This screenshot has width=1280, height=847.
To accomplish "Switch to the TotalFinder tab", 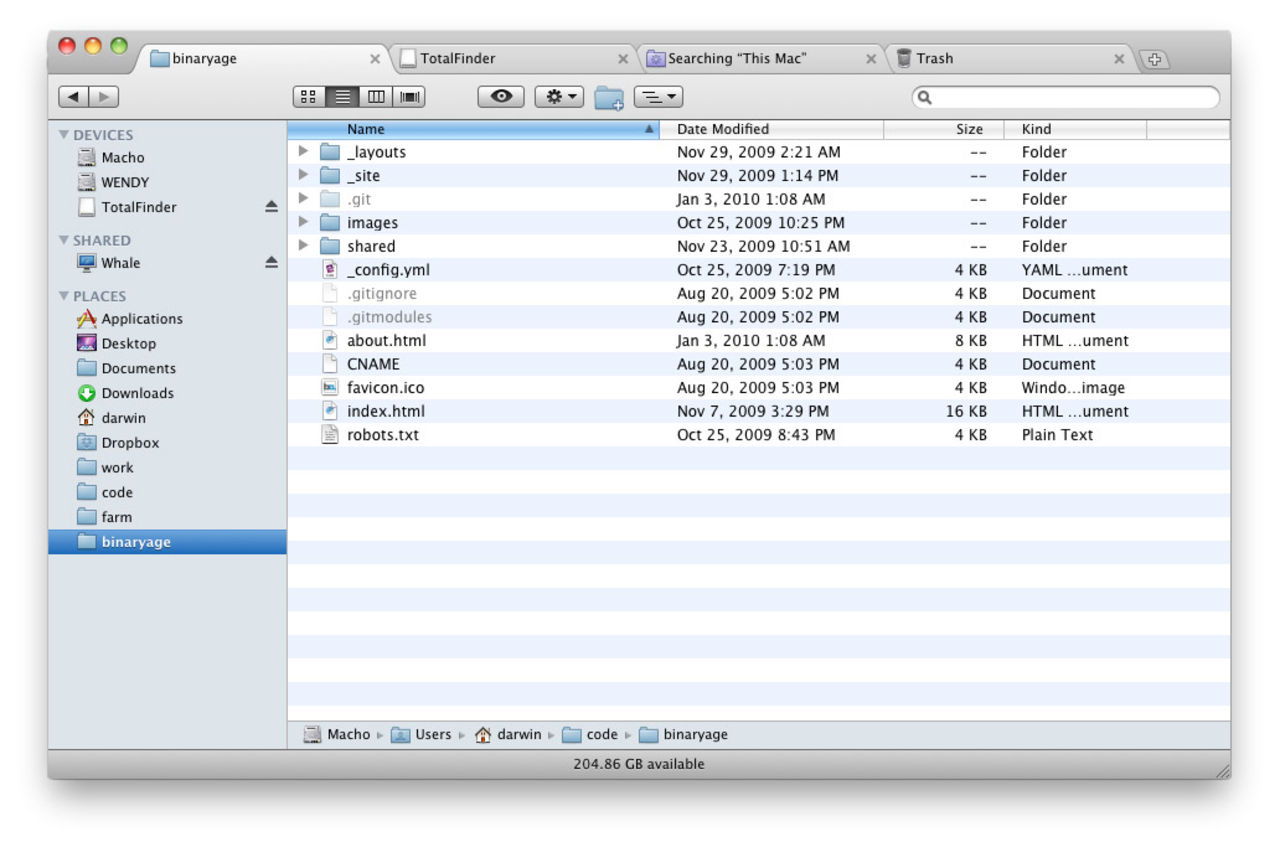I will click(510, 59).
